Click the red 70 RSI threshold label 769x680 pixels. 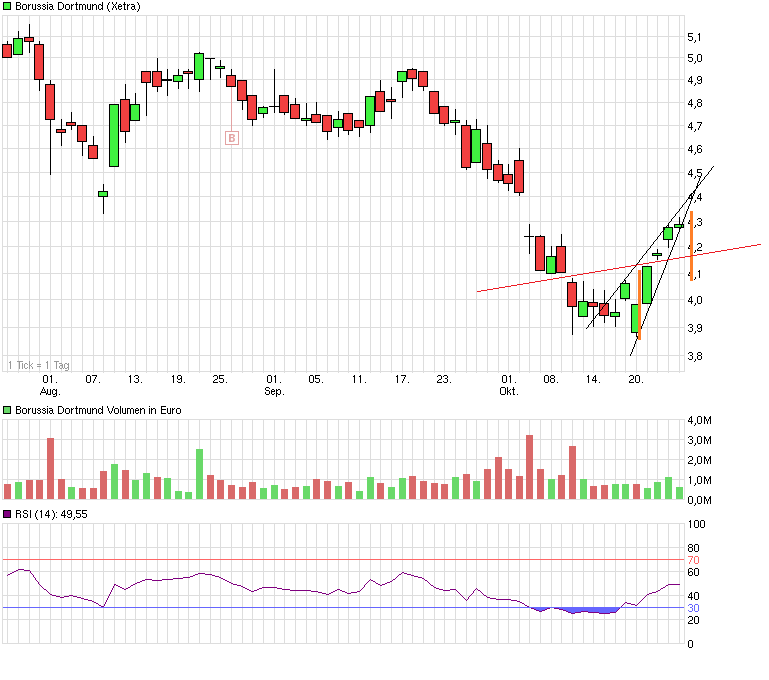pyautogui.click(x=693, y=560)
